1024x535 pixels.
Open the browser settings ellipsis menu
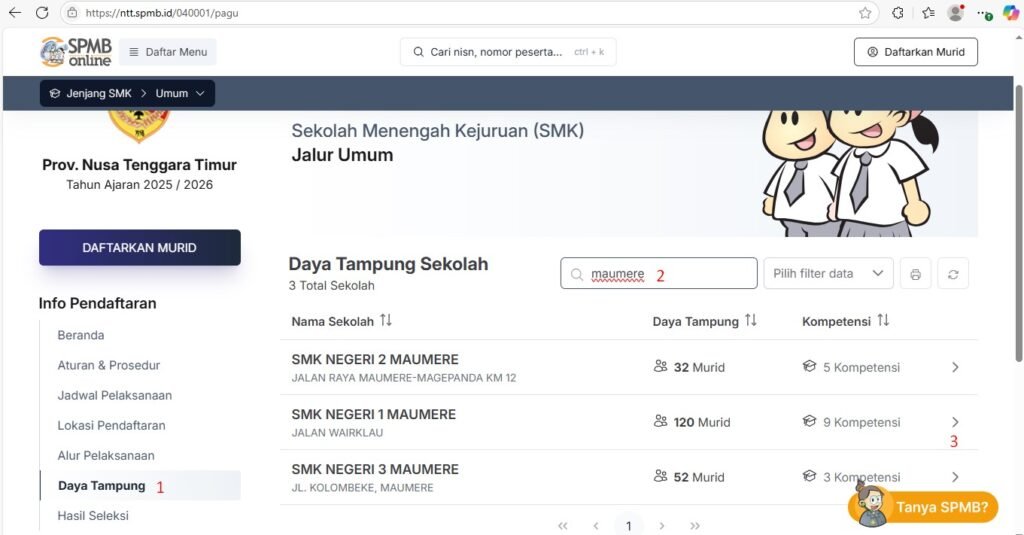pyautogui.click(x=984, y=12)
